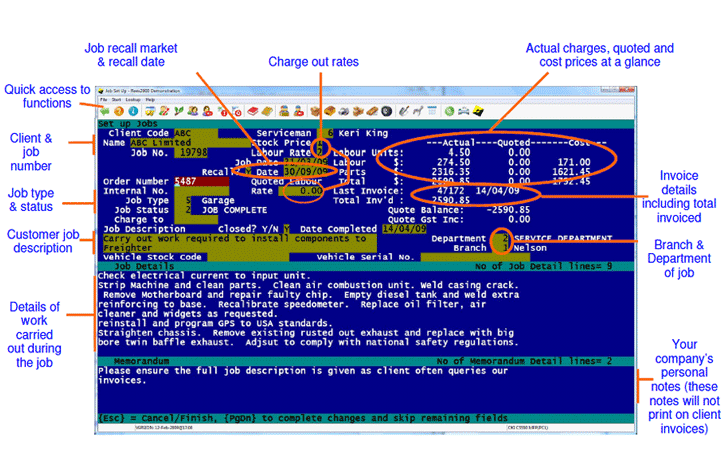The width and height of the screenshot is (726, 476).
Task: Toggle the Closed? Y/N field
Action: [285, 228]
